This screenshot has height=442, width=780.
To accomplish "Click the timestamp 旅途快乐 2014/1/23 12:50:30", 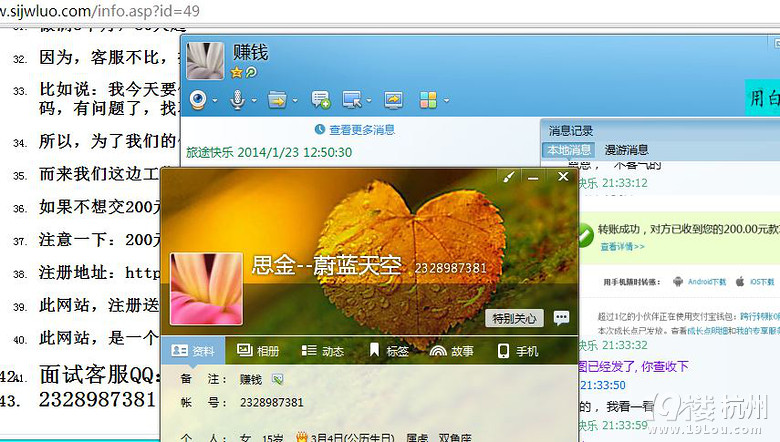I will pyautogui.click(x=269, y=152).
